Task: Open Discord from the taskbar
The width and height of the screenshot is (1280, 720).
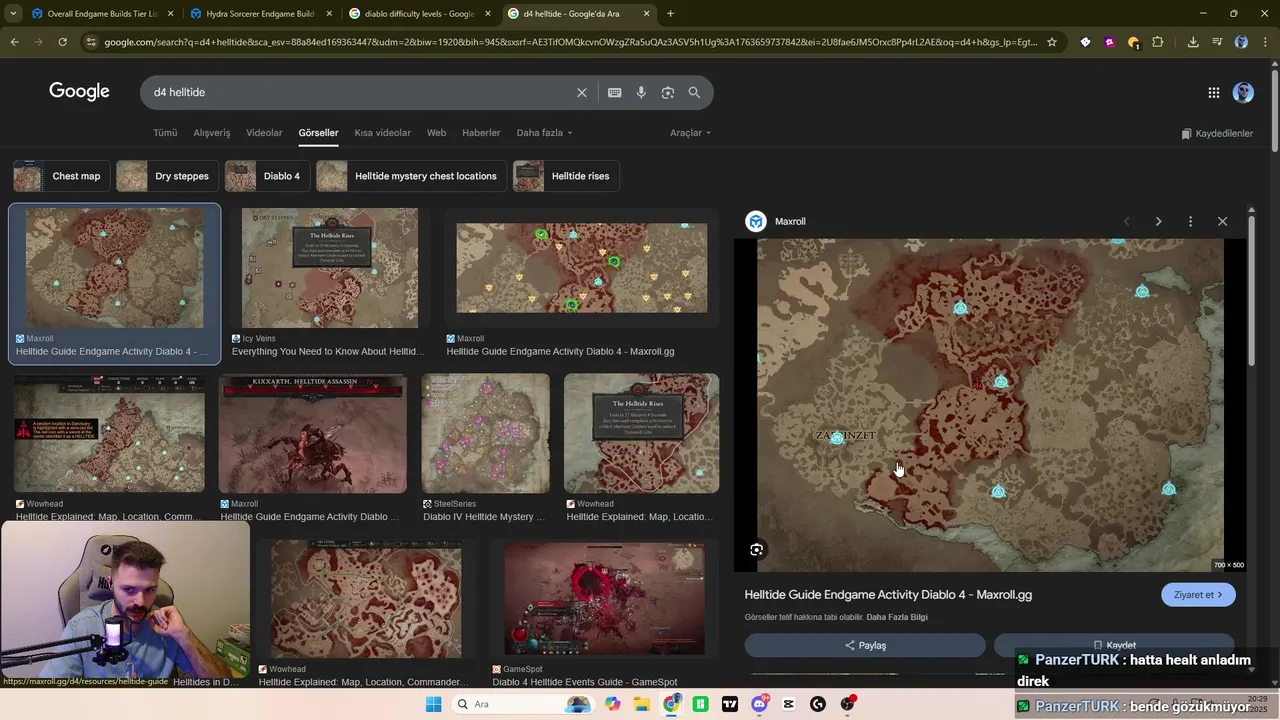Action: (759, 704)
